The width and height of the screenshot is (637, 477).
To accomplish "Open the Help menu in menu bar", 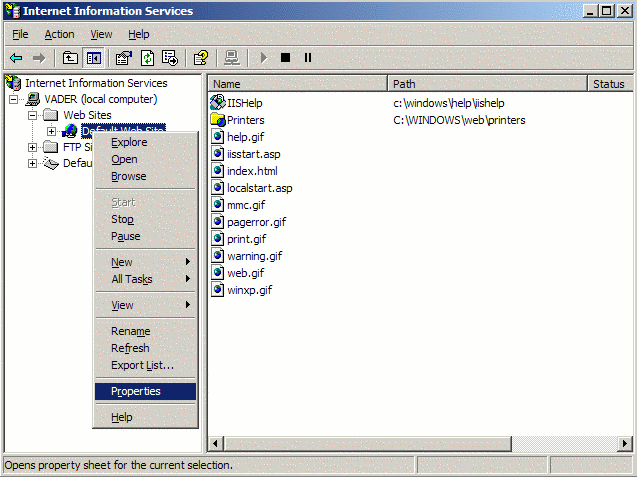I will pyautogui.click(x=139, y=35).
